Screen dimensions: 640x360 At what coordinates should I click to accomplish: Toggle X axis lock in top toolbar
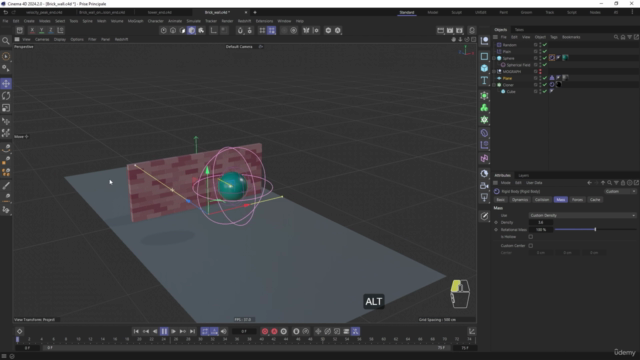32,30
